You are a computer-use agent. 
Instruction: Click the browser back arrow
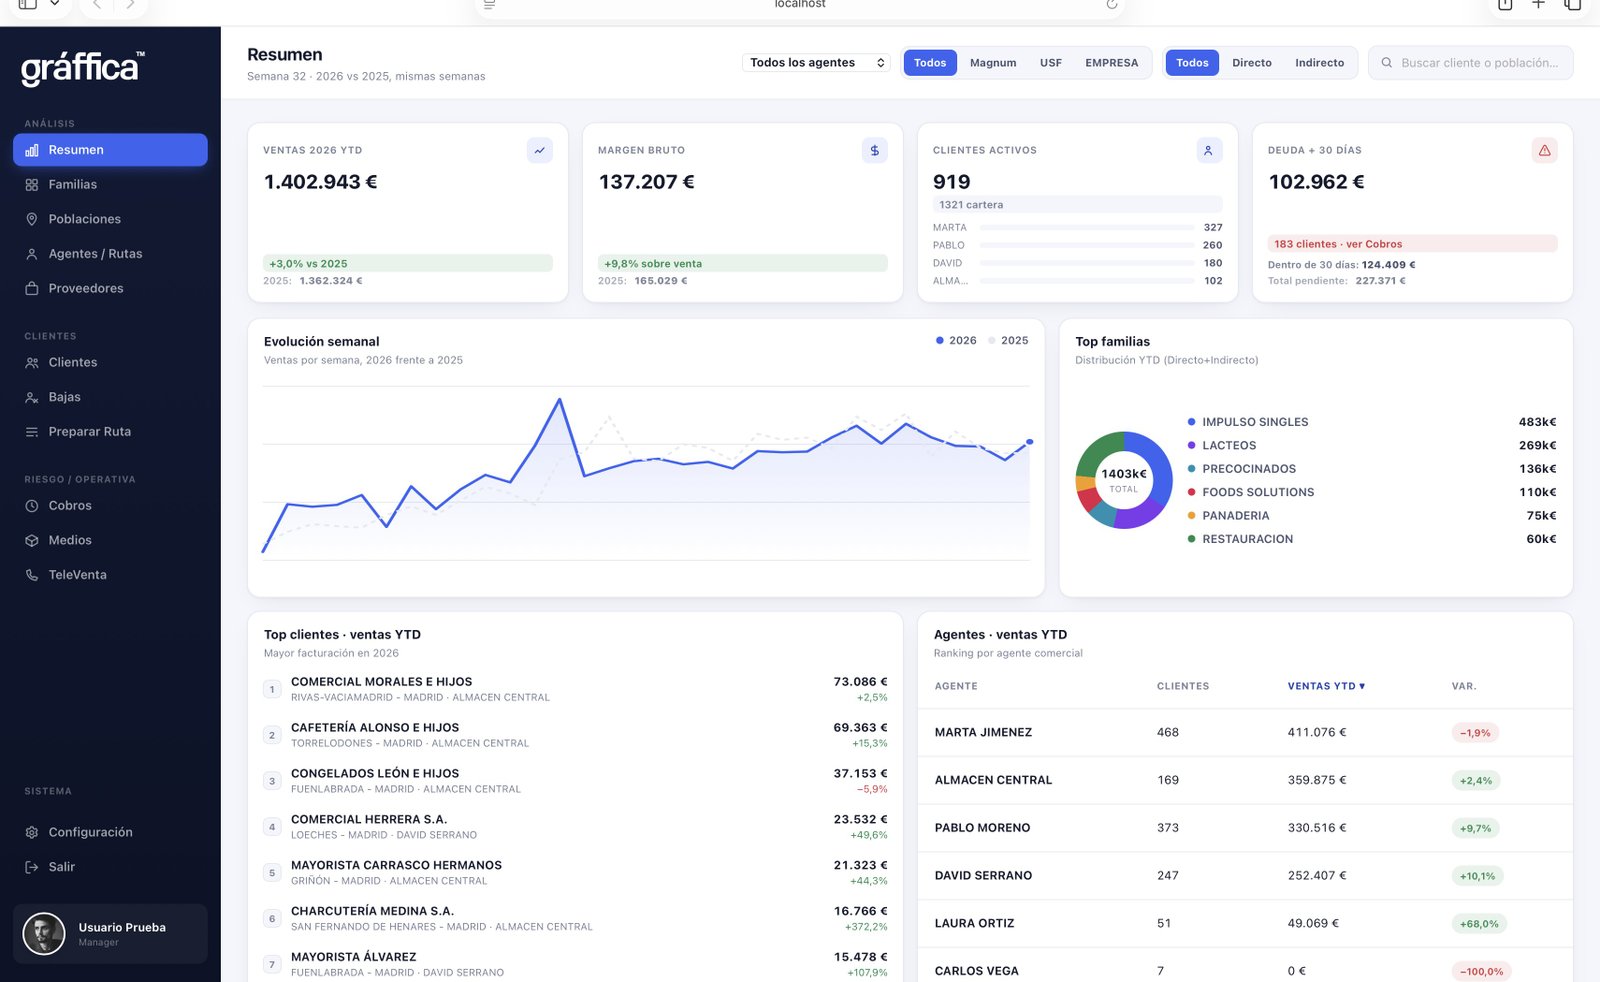point(97,4)
